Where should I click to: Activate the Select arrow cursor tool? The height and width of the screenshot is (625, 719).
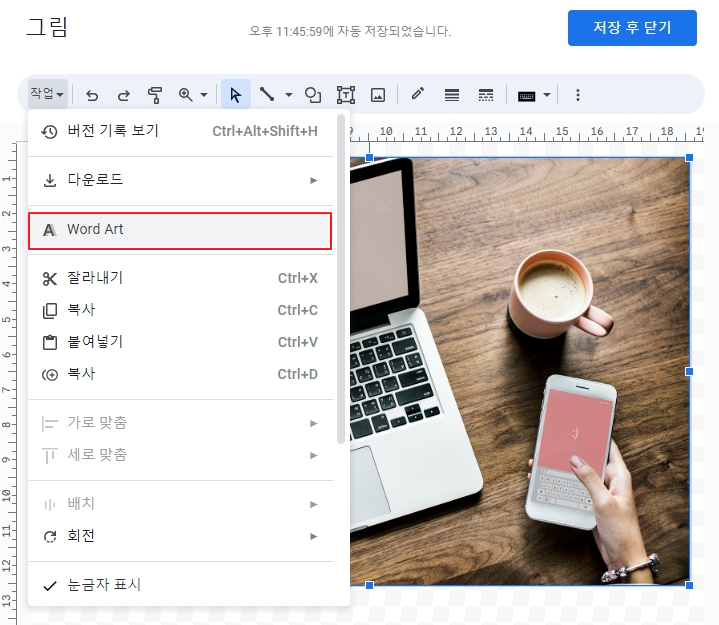point(236,95)
